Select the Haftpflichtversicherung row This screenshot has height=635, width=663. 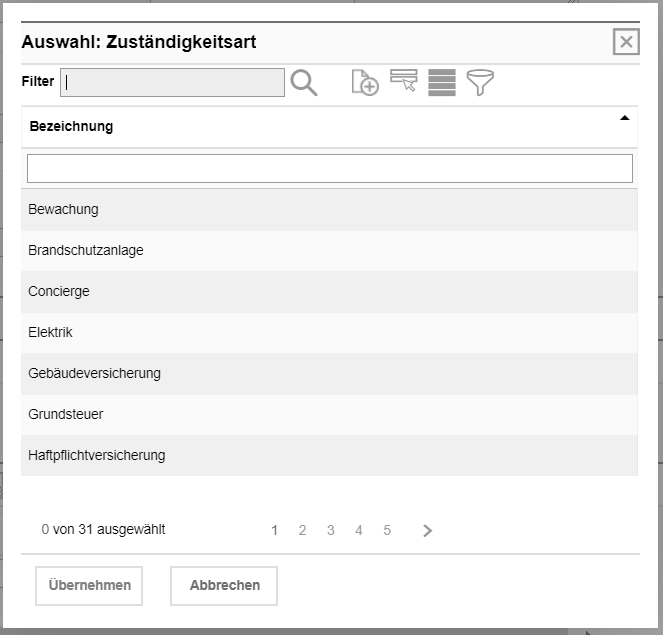[x=329, y=456]
